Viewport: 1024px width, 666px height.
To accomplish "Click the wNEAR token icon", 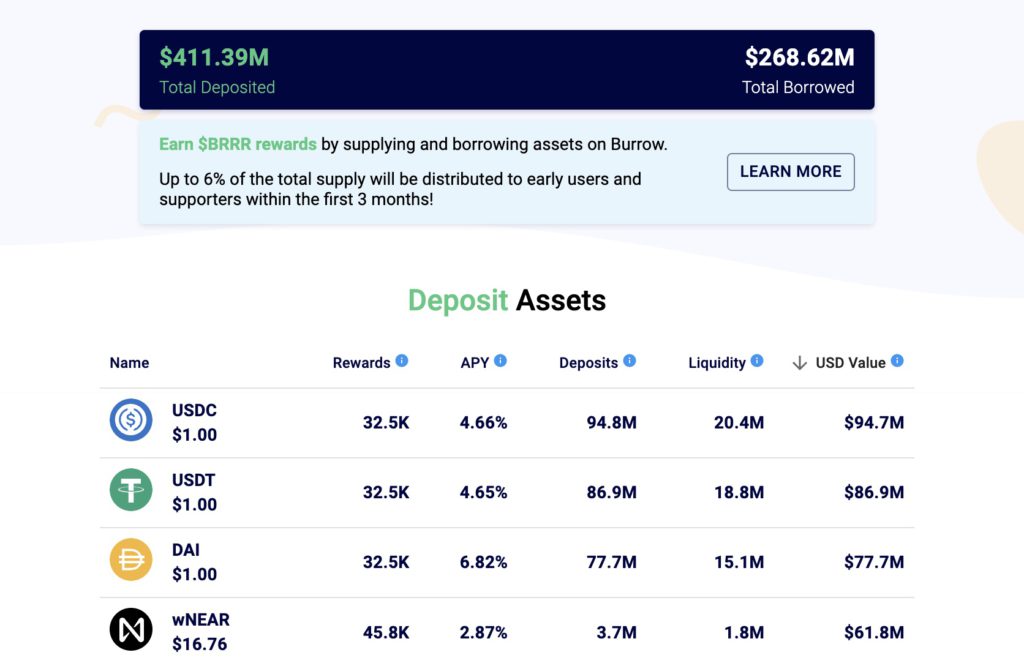I will [131, 629].
